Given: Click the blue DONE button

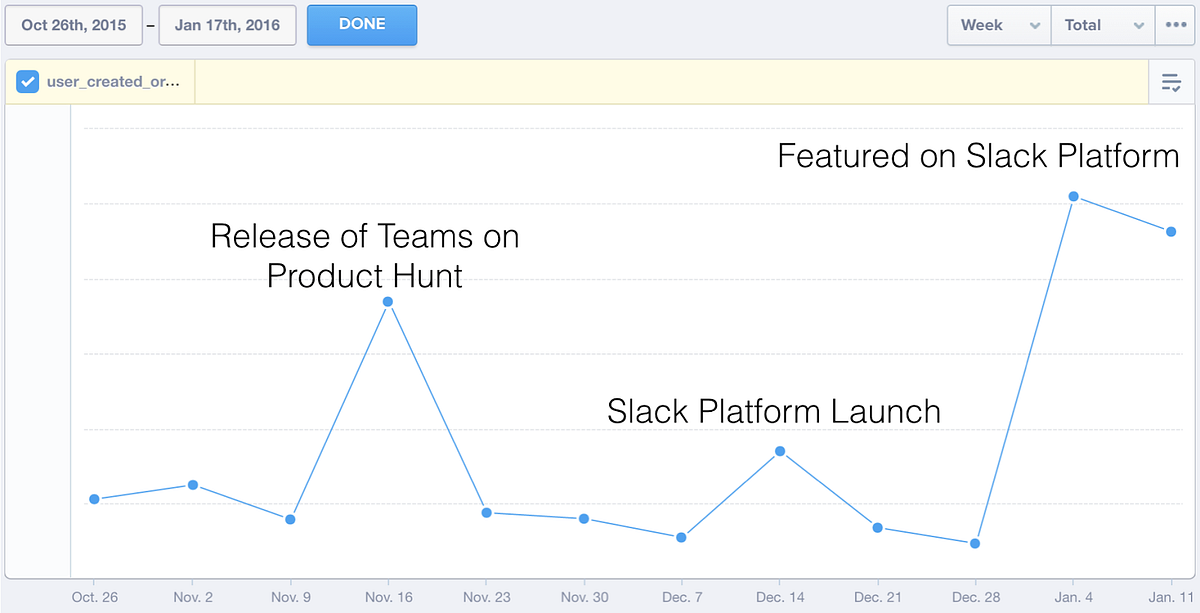Looking at the screenshot, I should pos(362,25).
